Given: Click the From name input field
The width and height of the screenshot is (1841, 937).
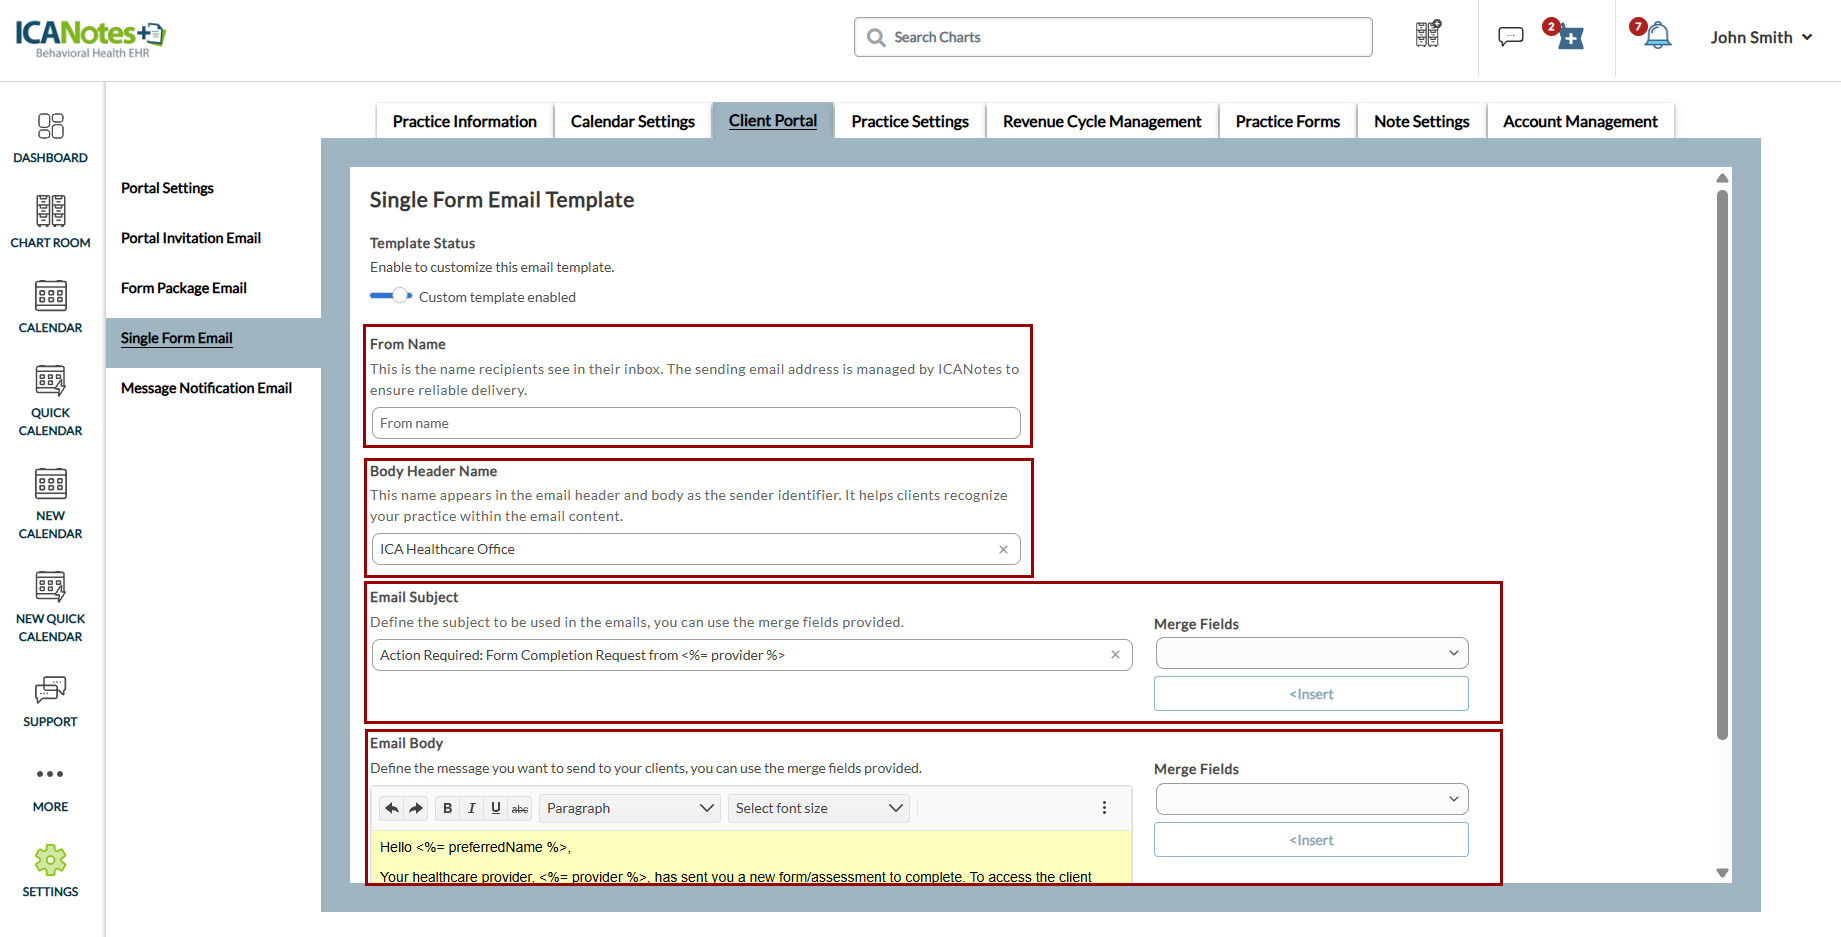Looking at the screenshot, I should pyautogui.click(x=695, y=423).
